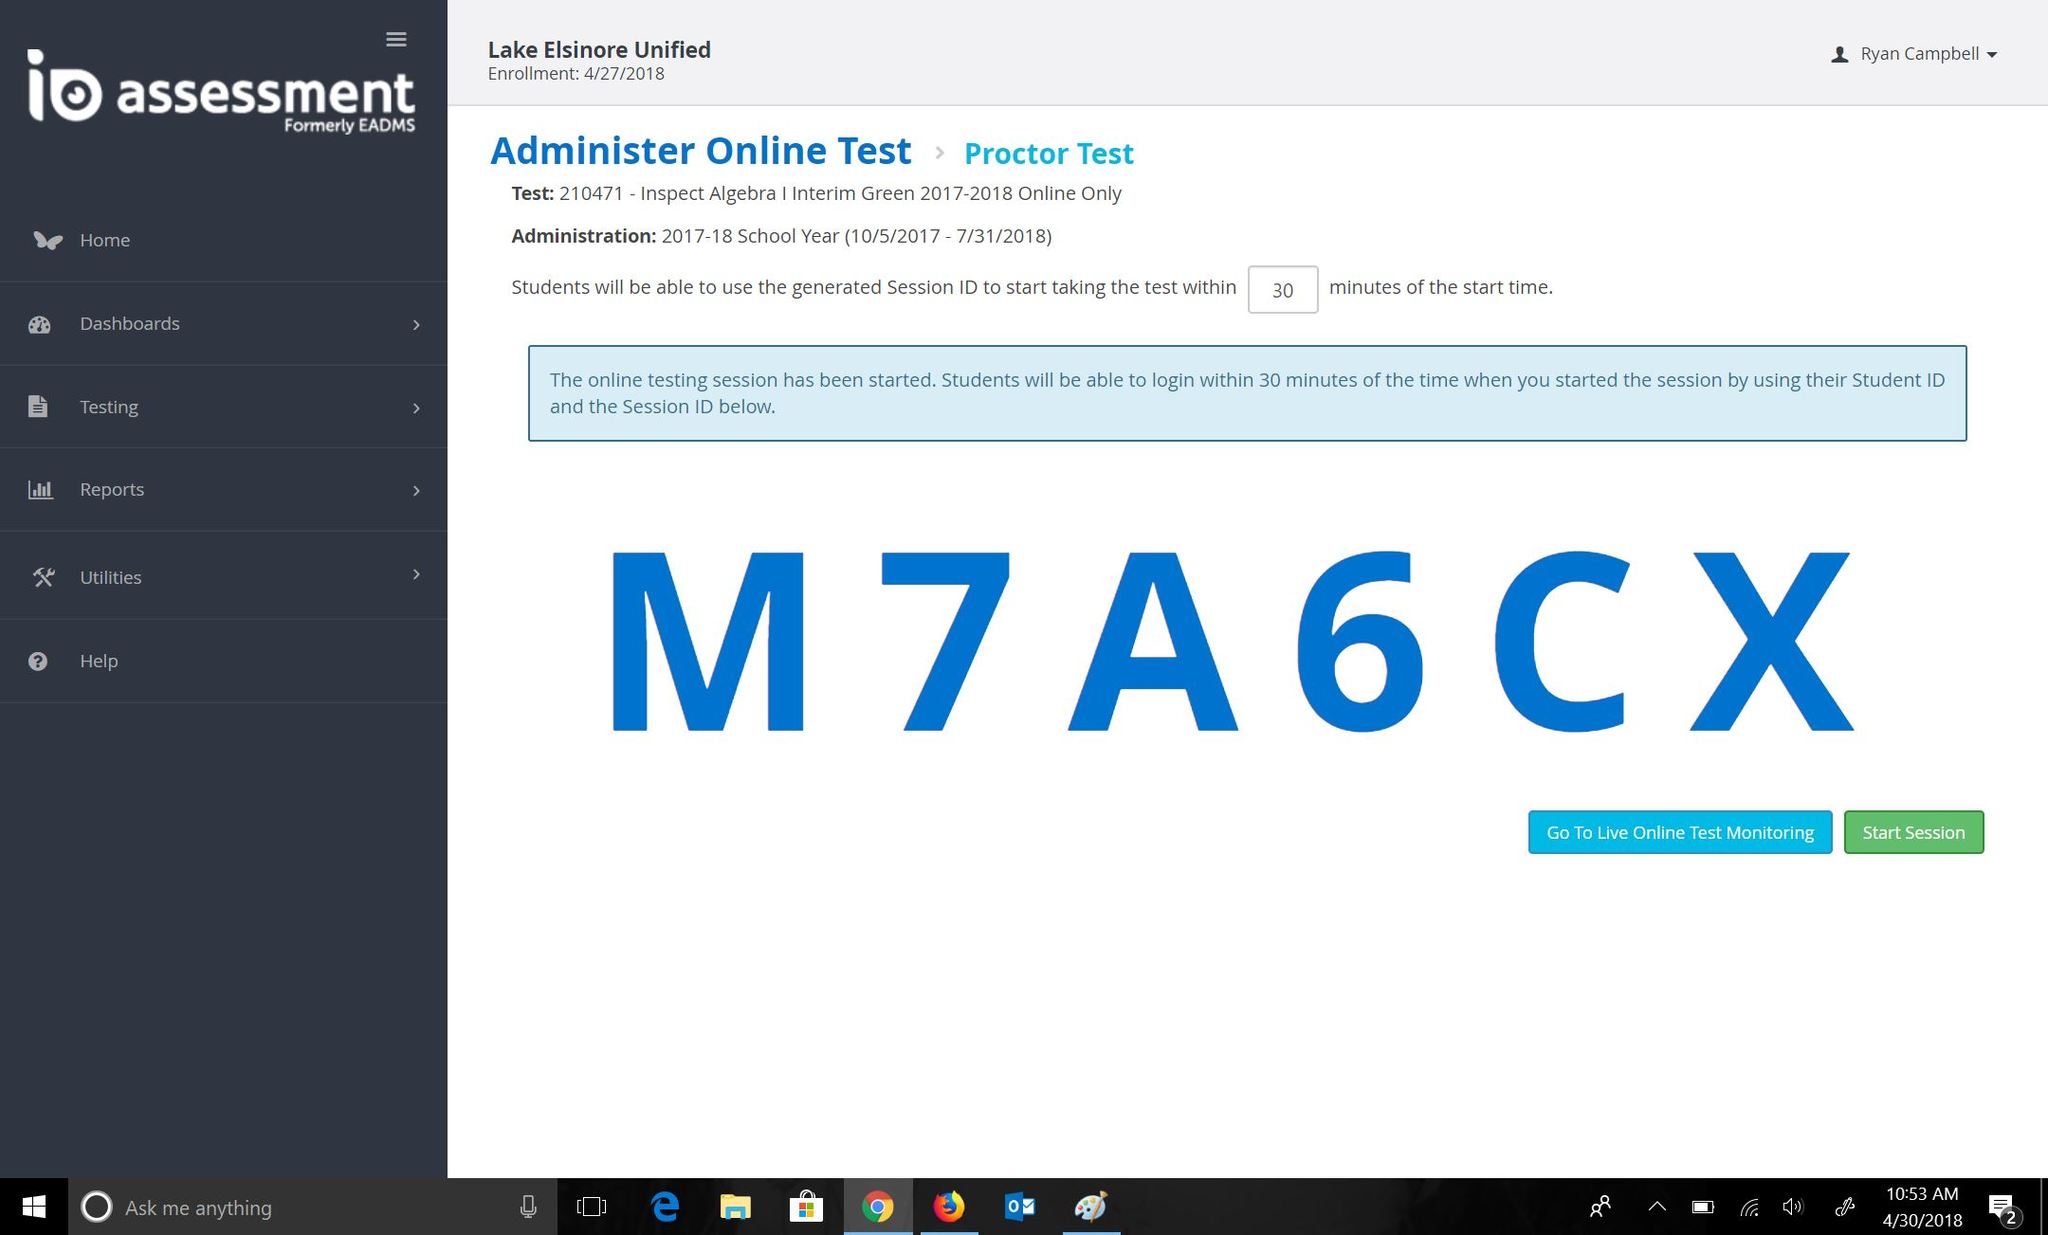Open Outlook from the taskbar

click(x=1019, y=1207)
